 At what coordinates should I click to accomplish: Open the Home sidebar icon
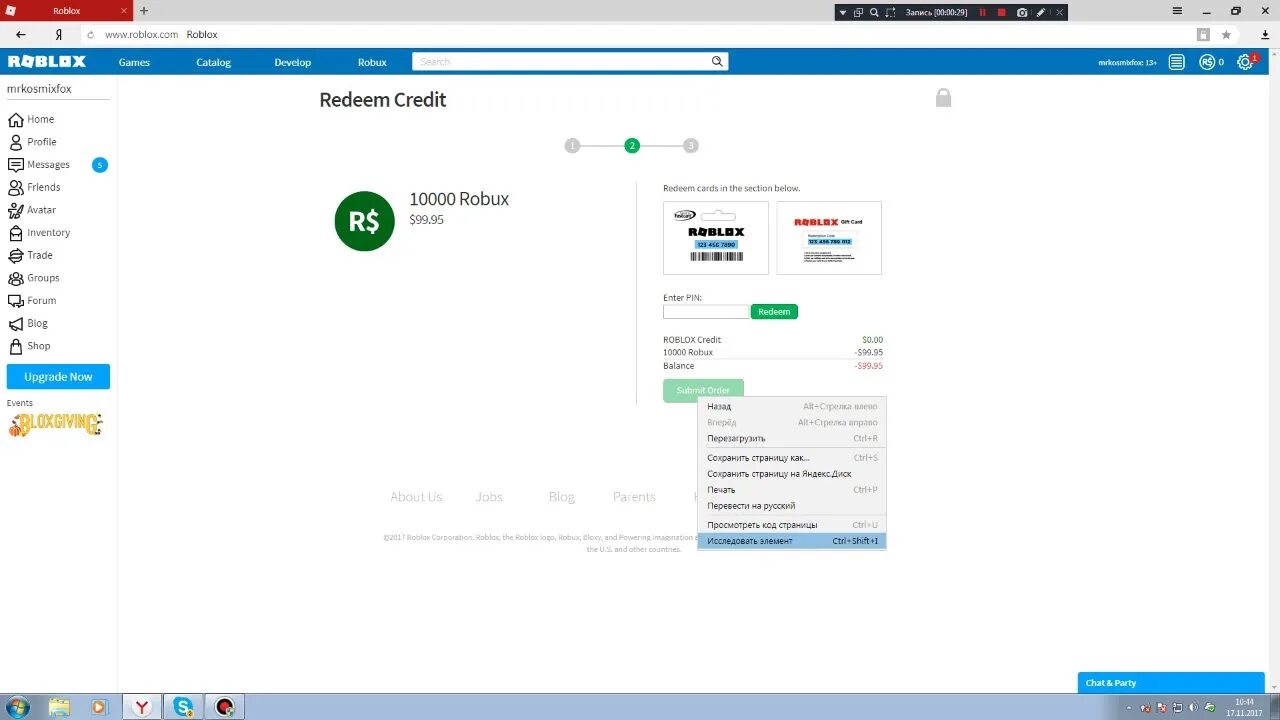pyautogui.click(x=15, y=119)
